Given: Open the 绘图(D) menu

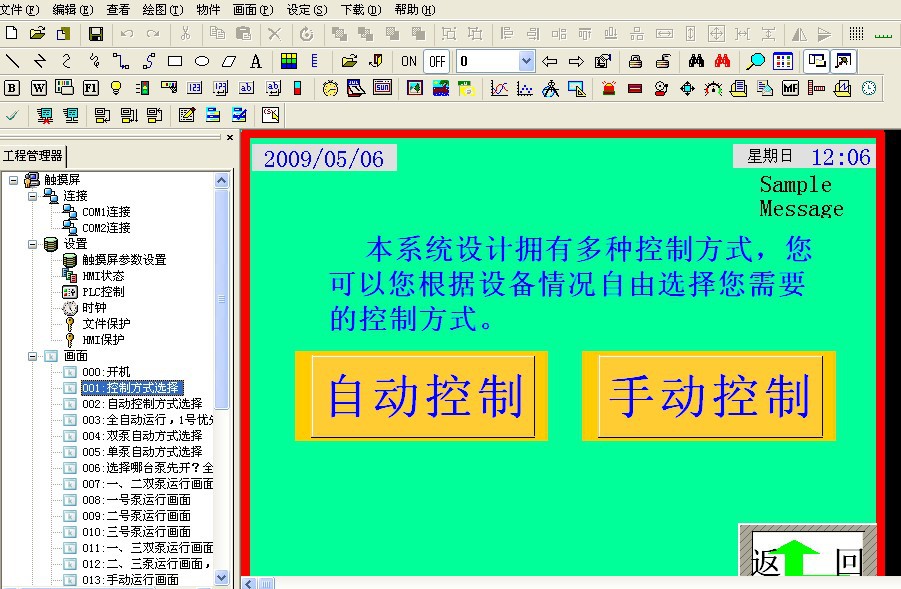Looking at the screenshot, I should tap(162, 9).
